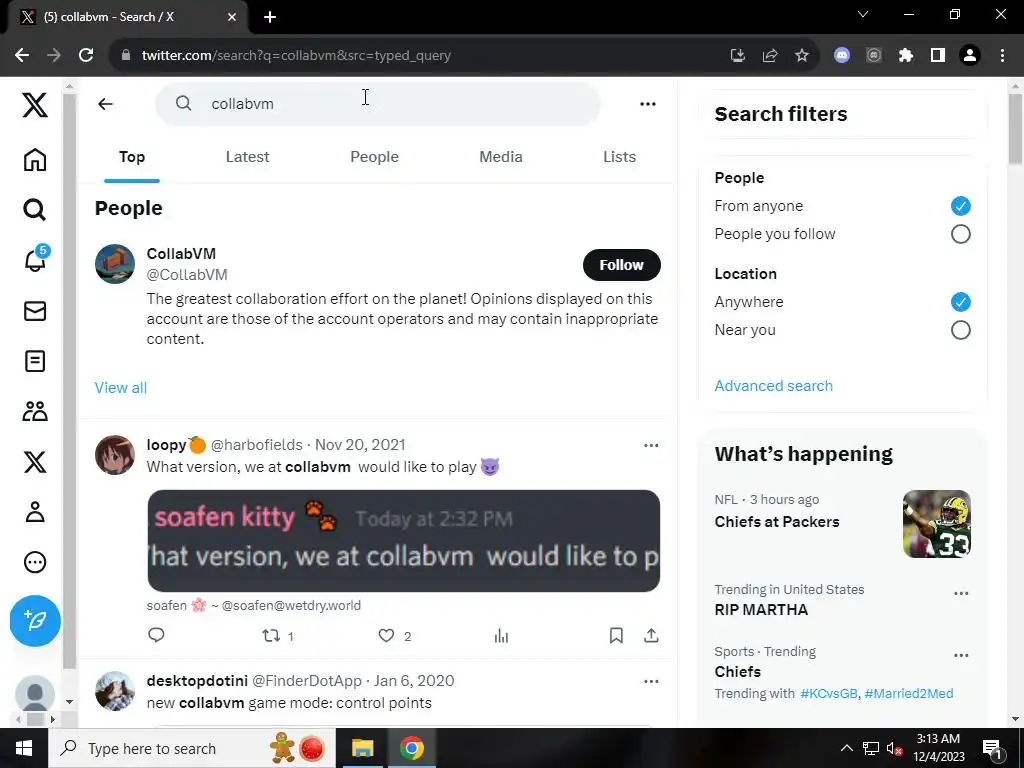Open Notifications bell with 5 badge
Screen dimensions: 1024x768
click(x=36, y=259)
